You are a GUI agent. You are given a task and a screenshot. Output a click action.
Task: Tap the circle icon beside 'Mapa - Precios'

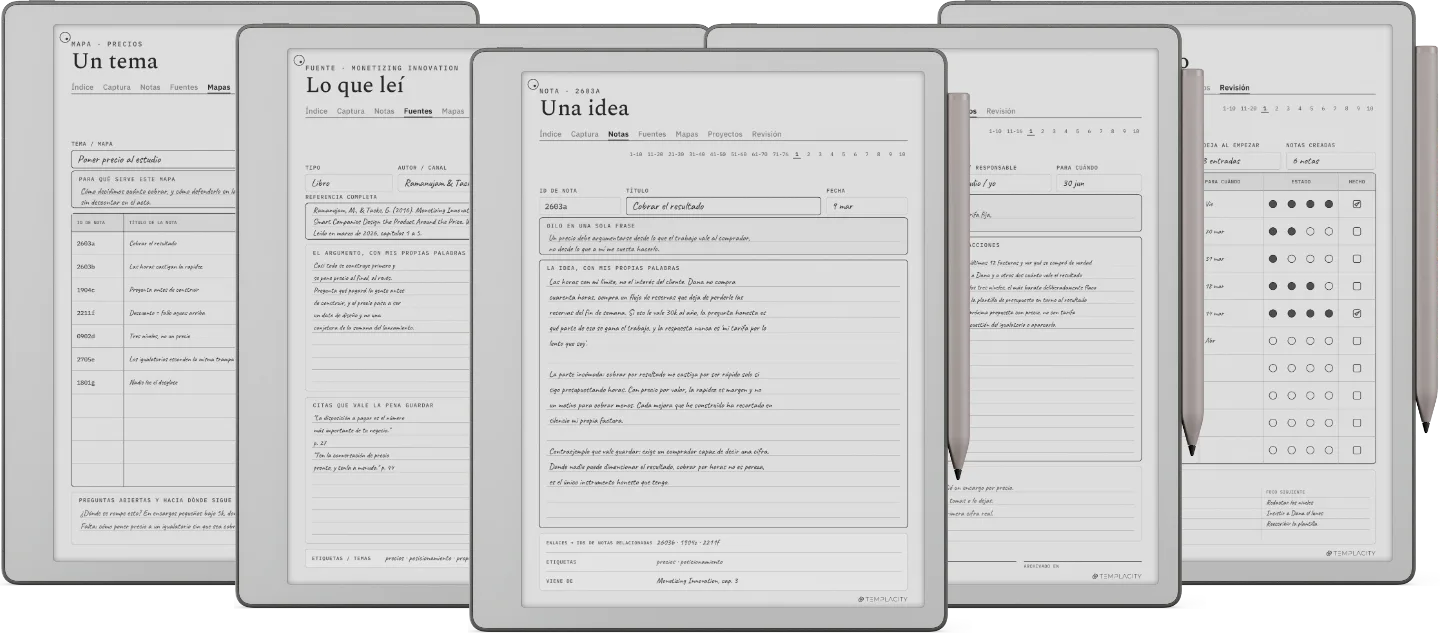65,37
